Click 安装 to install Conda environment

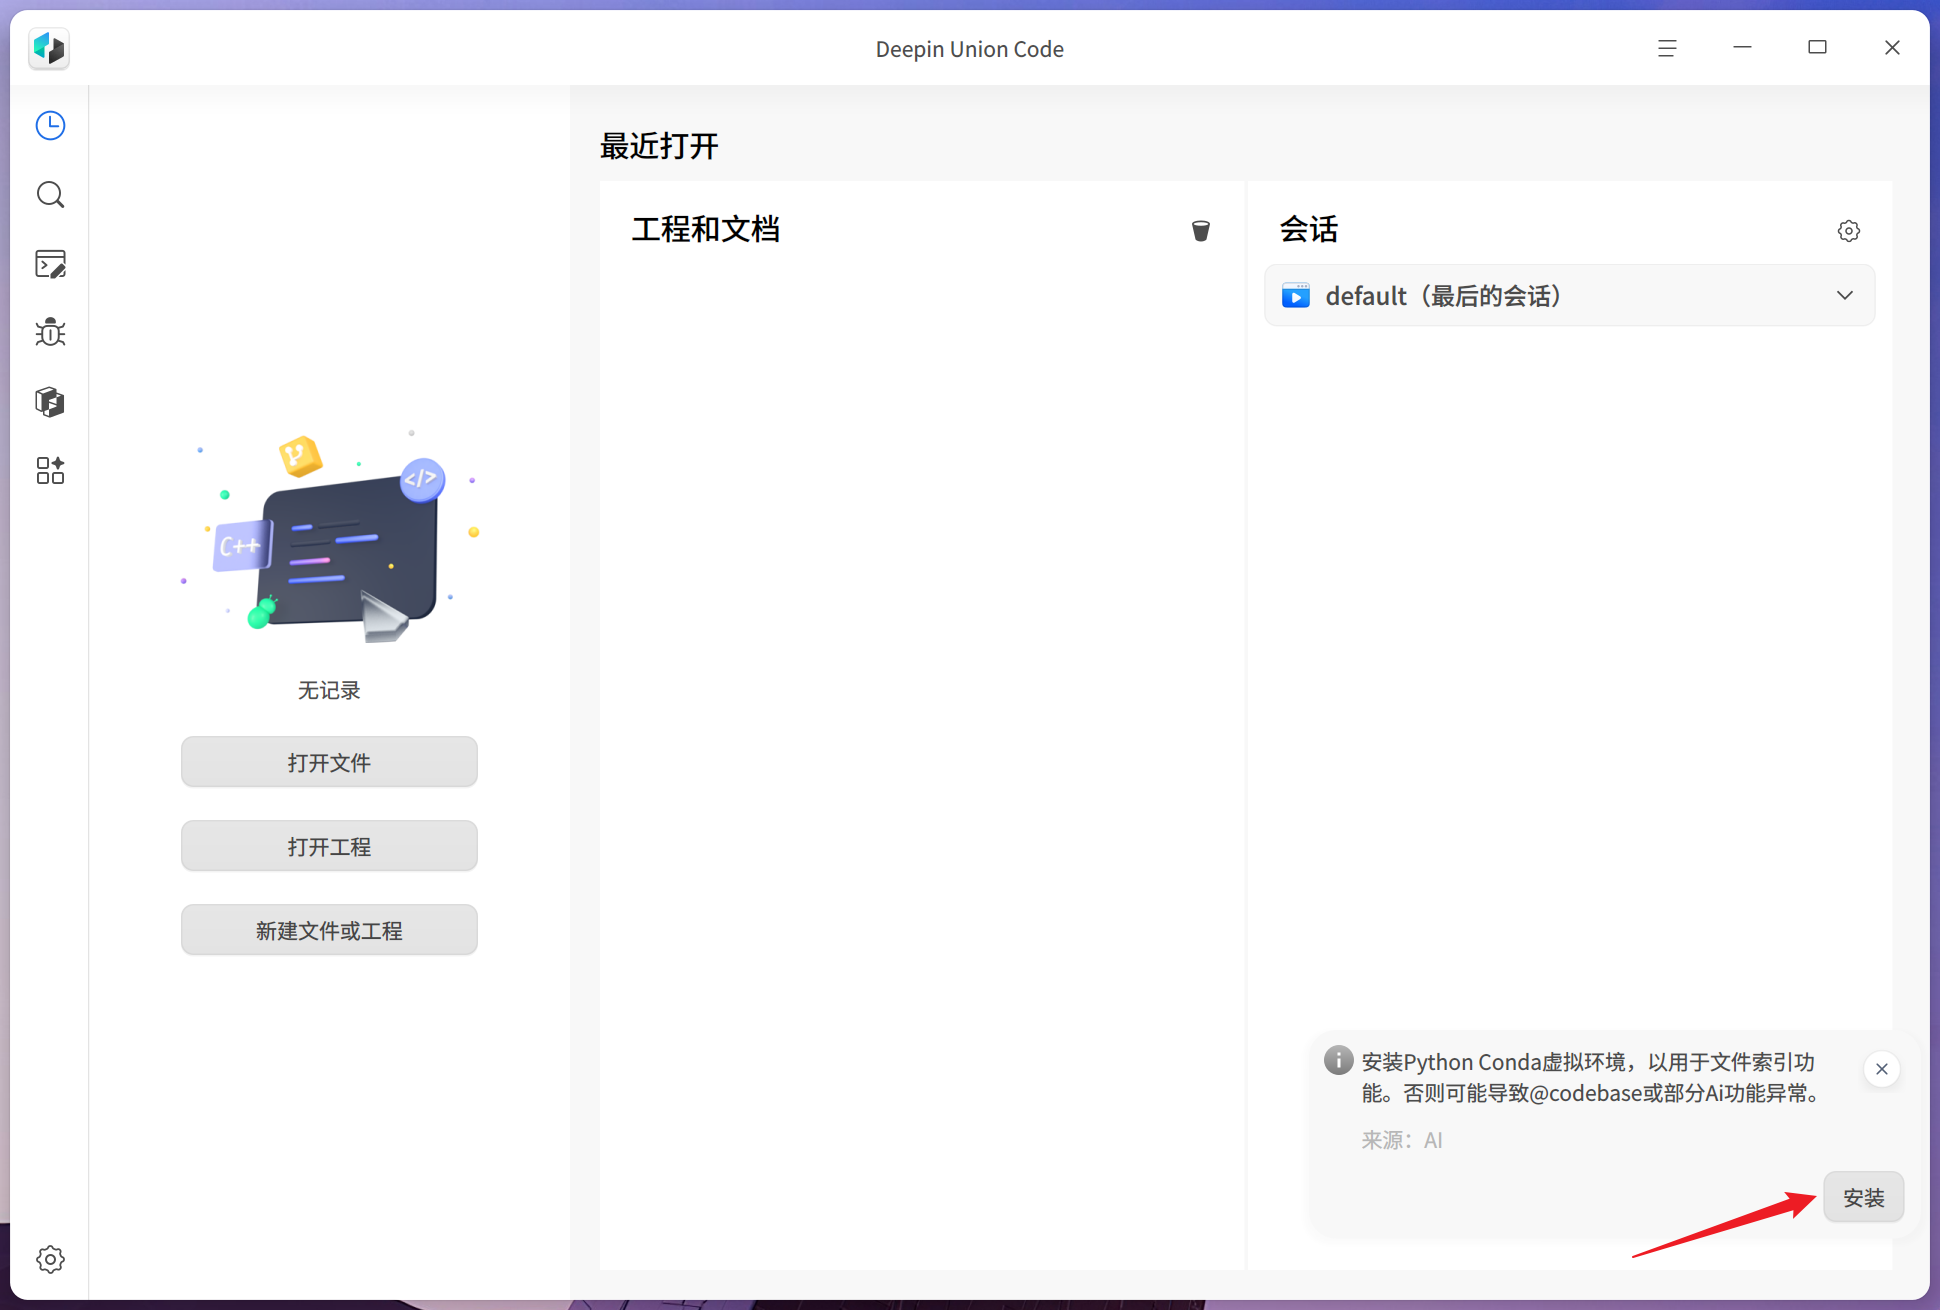click(1863, 1197)
